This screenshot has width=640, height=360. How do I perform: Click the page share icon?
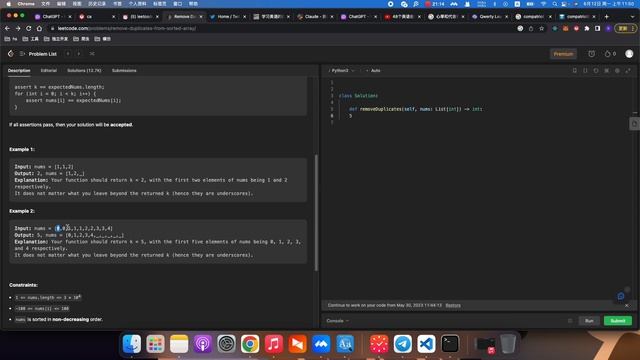pos(531,29)
